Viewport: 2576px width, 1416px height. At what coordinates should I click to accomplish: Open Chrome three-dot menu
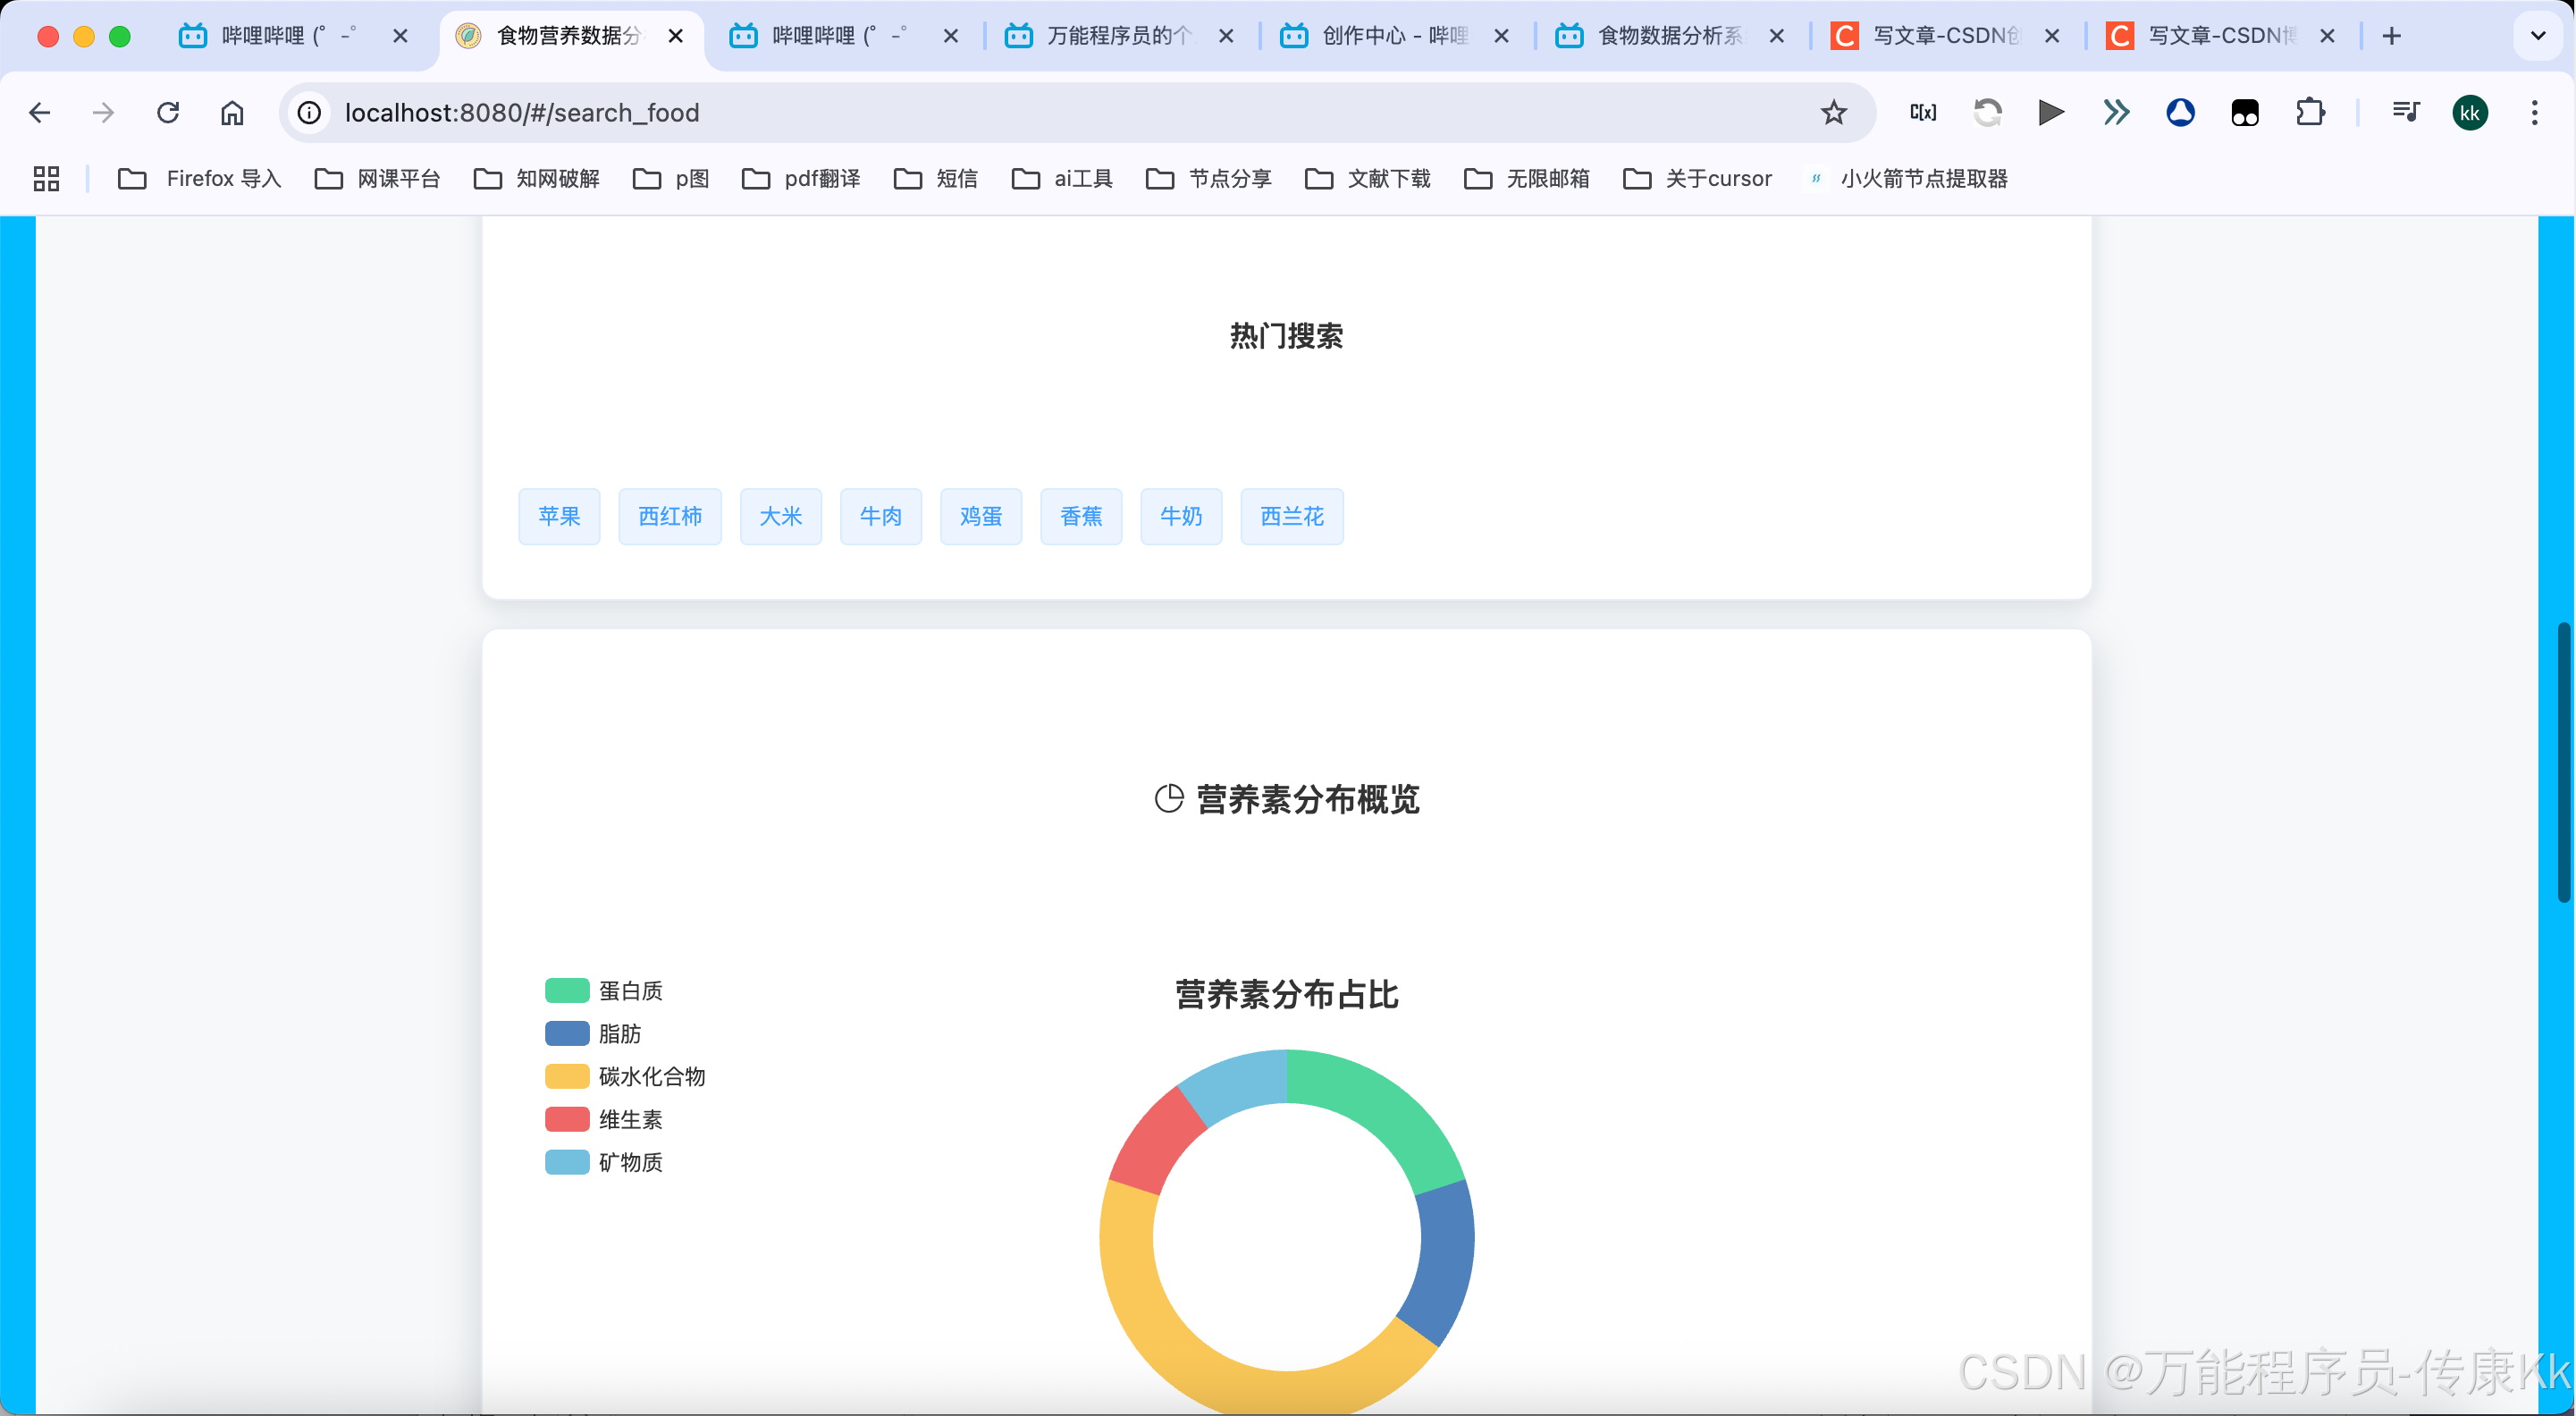tap(2534, 112)
